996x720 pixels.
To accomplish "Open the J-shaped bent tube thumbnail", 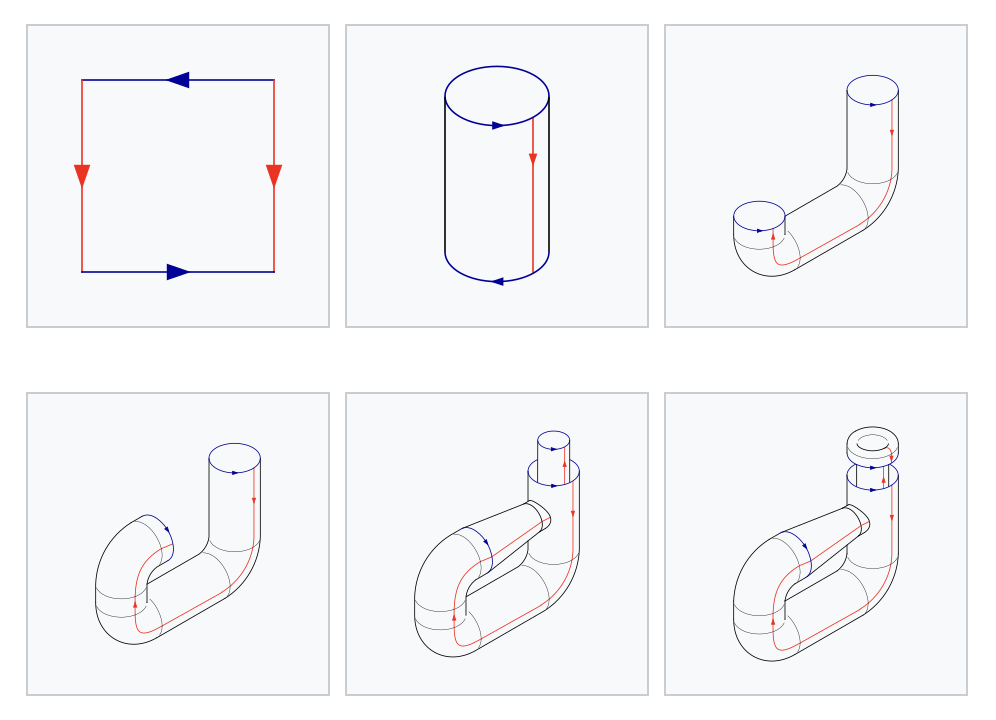I will (816, 176).
